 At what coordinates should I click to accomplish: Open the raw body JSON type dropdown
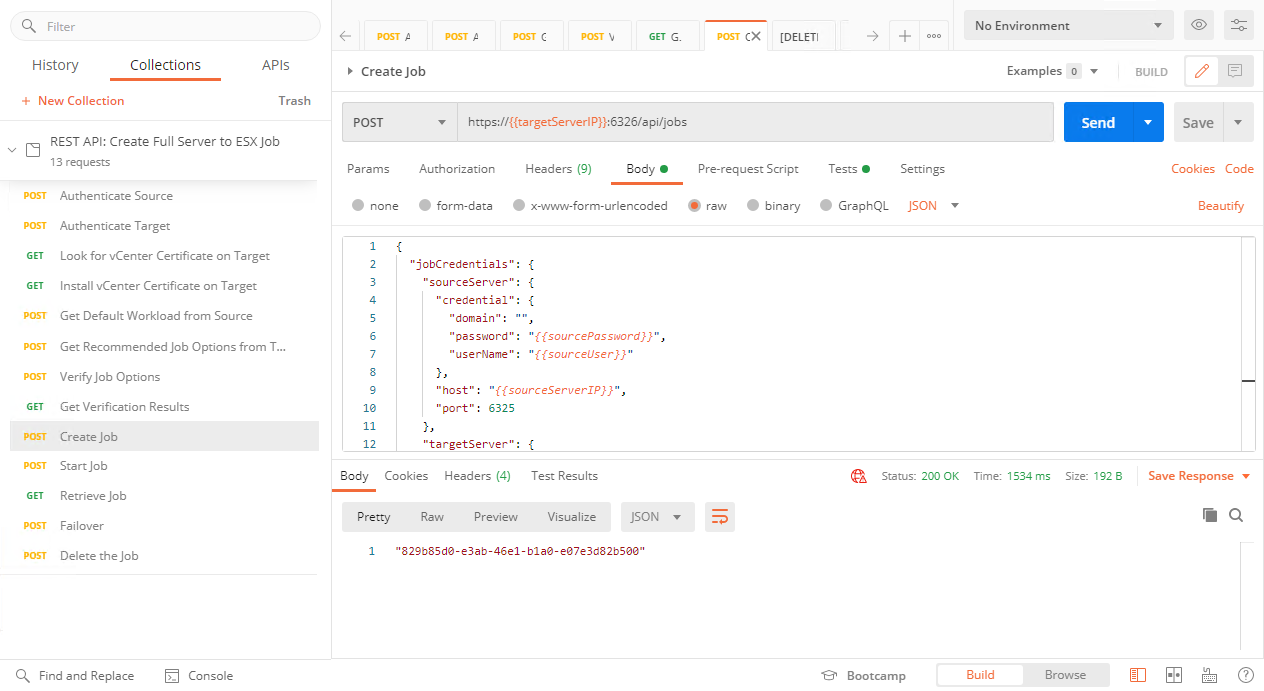coord(933,206)
